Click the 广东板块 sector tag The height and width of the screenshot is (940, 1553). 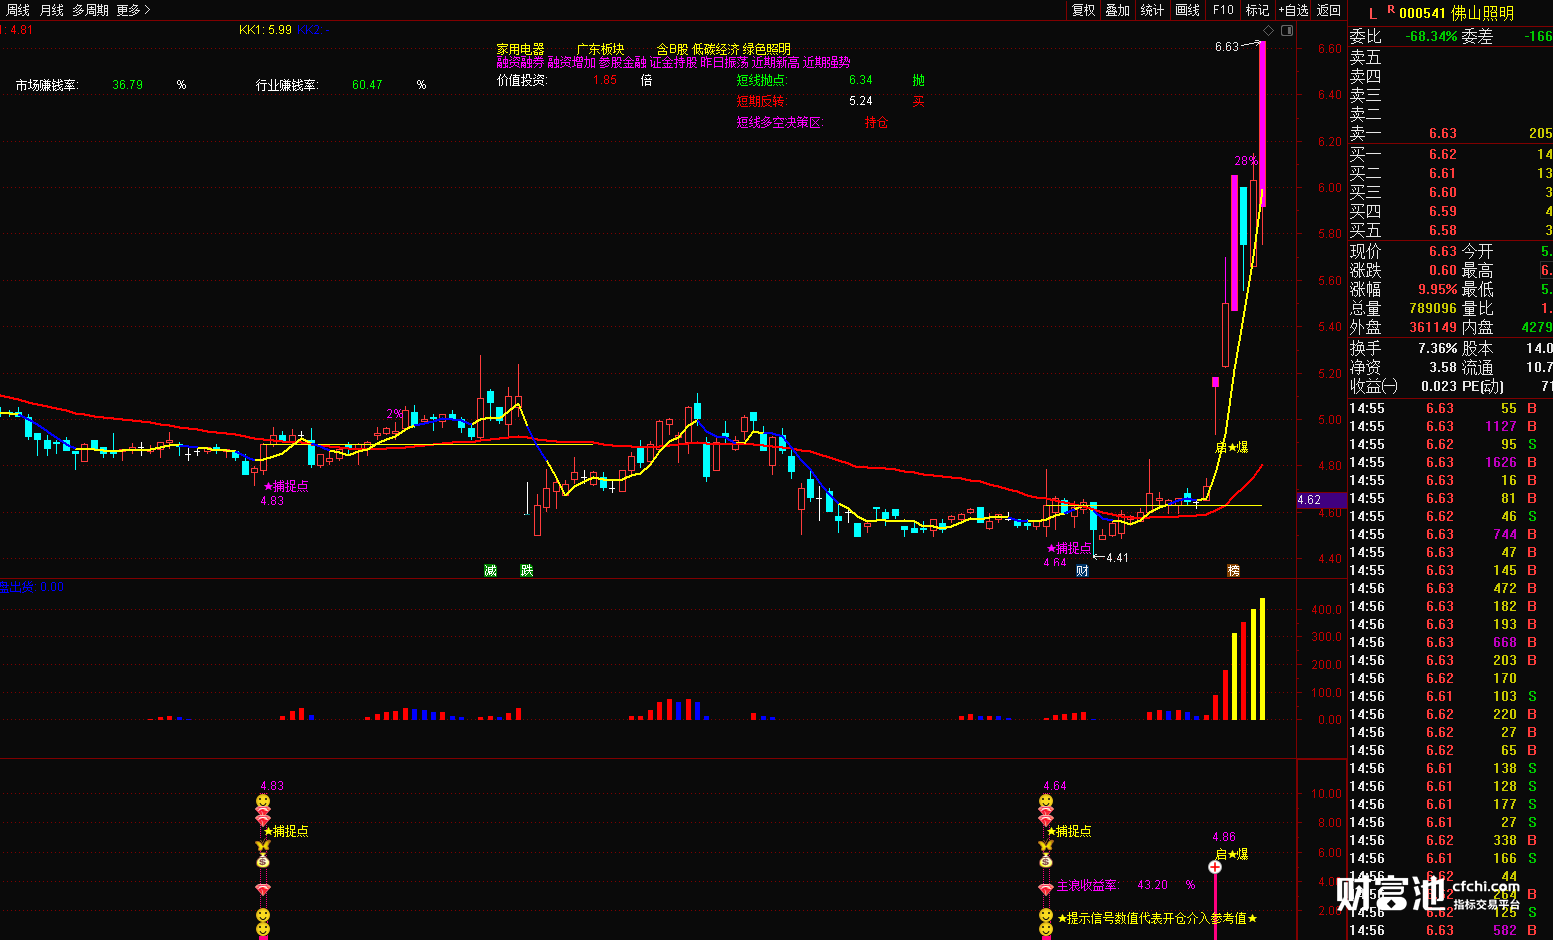pos(600,49)
